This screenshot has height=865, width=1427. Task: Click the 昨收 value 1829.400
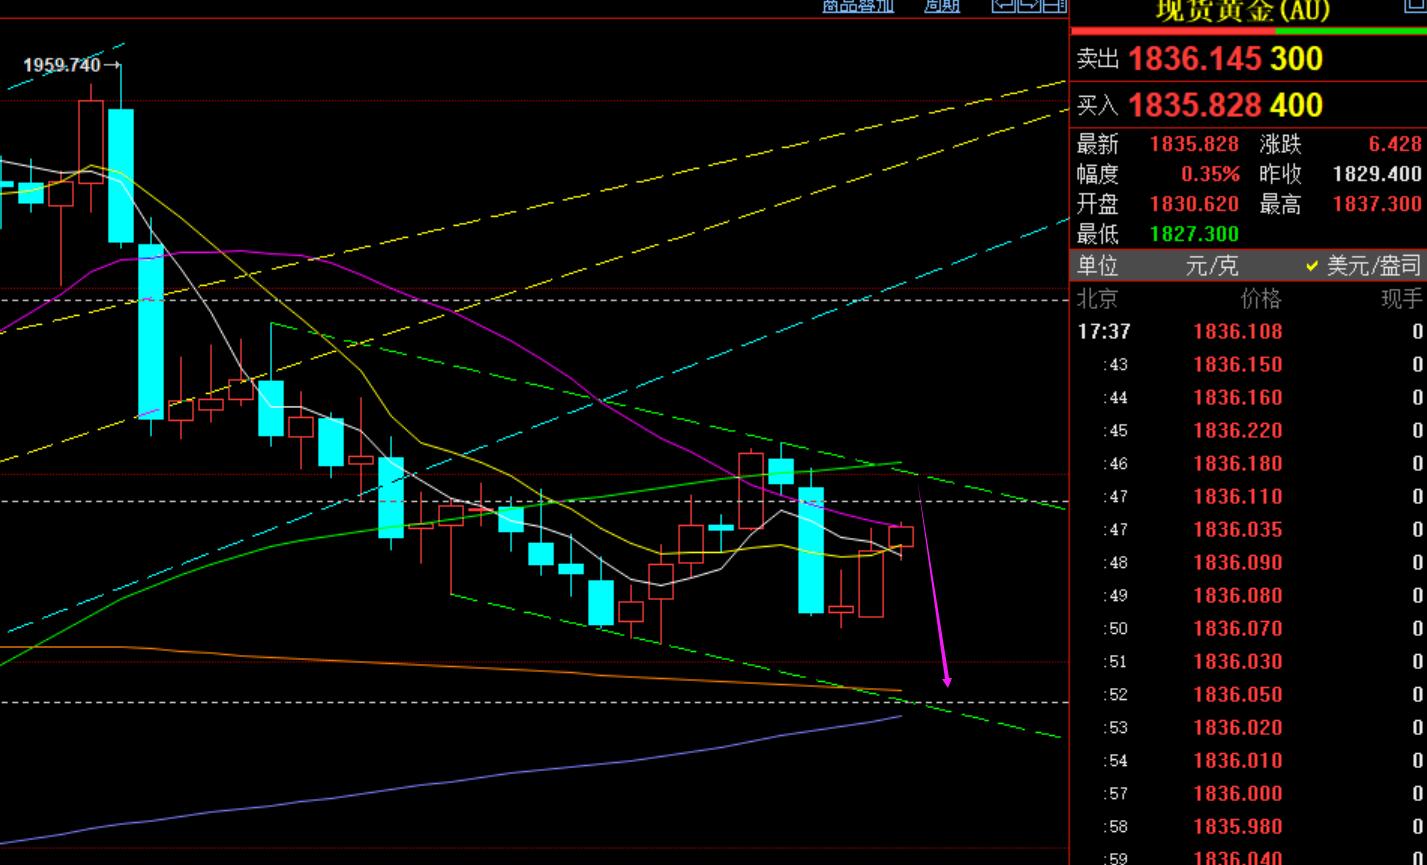click(1377, 174)
